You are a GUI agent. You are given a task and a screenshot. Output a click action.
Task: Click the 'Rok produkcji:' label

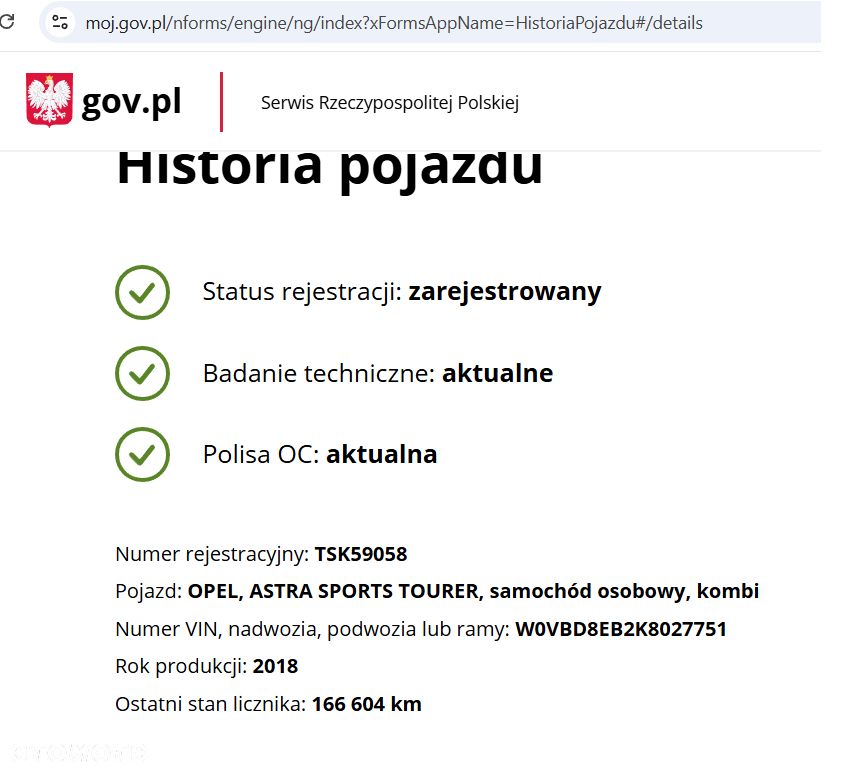click(x=181, y=667)
